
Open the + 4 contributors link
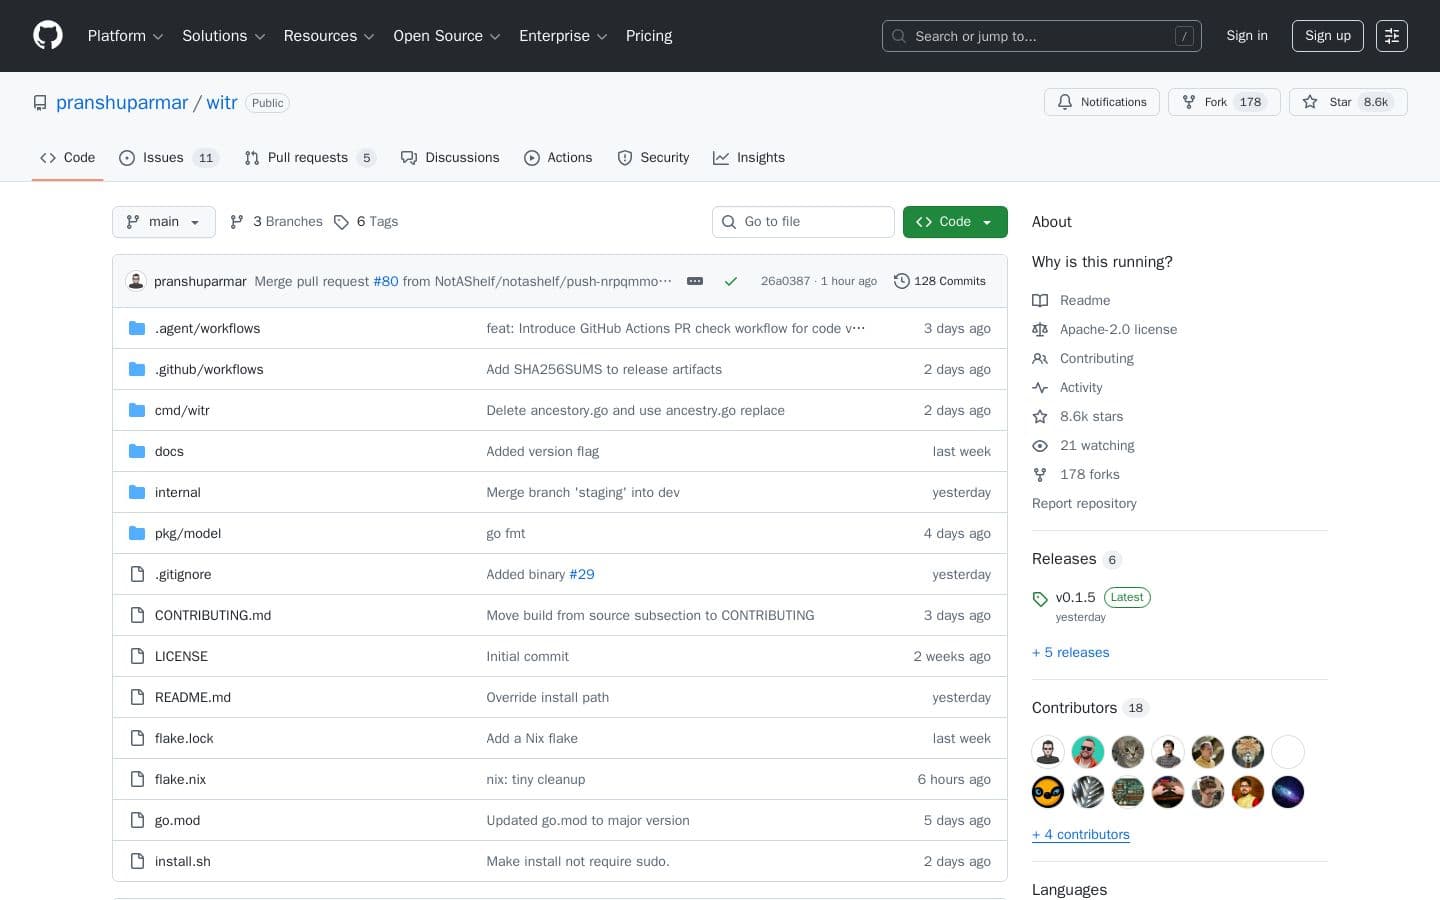[1081, 834]
